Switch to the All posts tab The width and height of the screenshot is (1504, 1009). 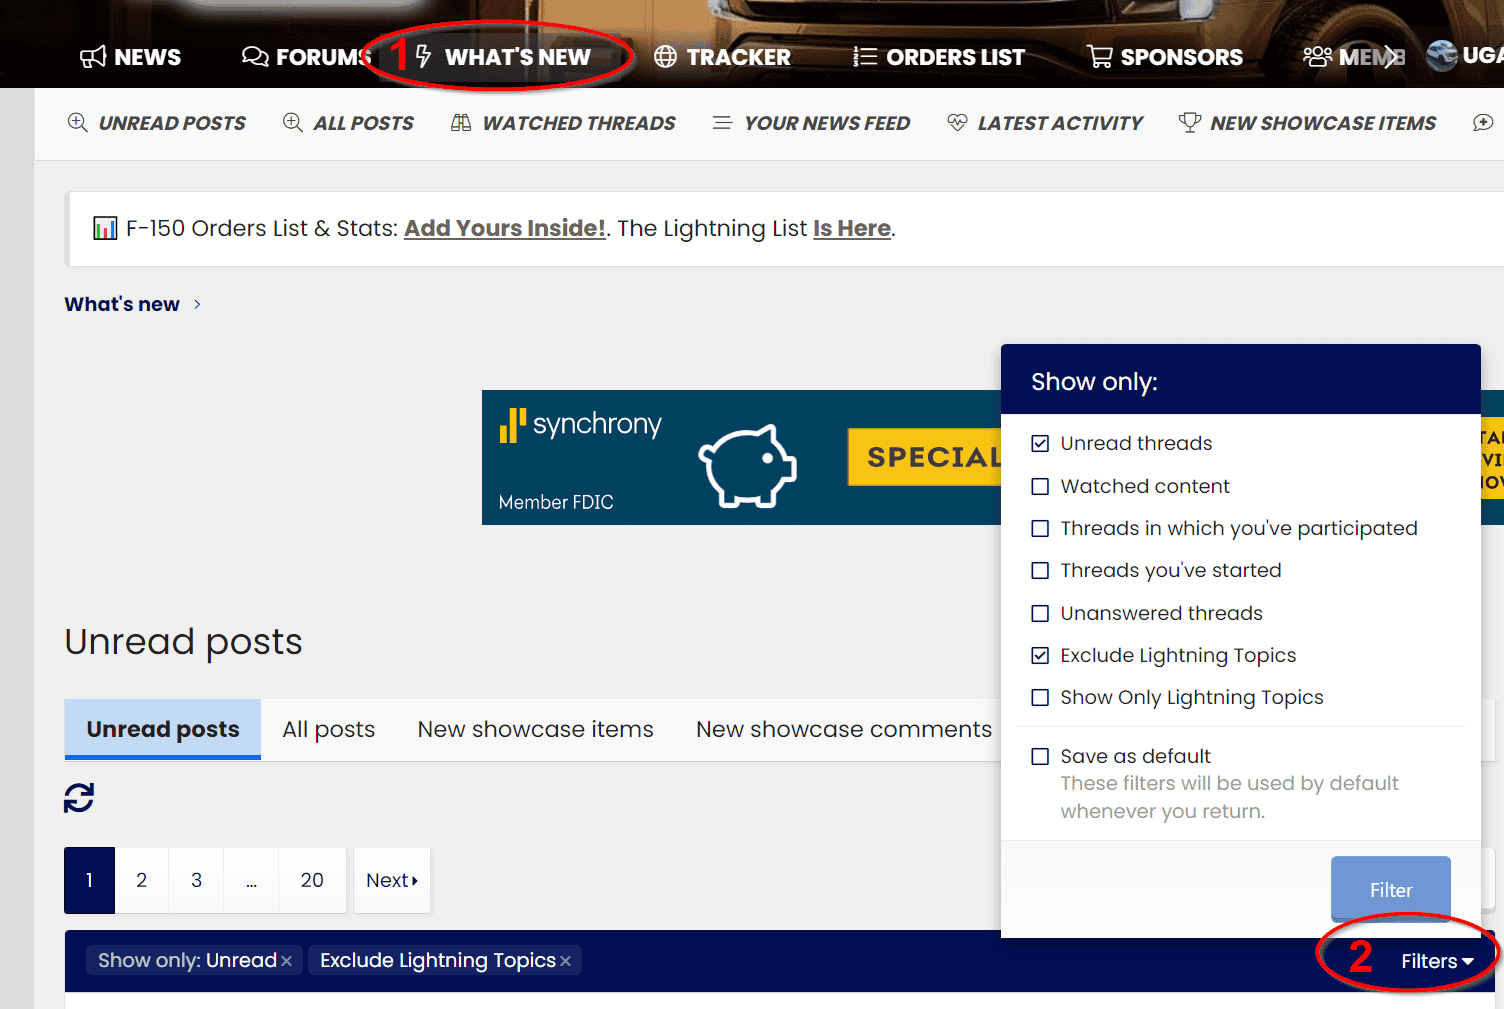pyautogui.click(x=328, y=730)
